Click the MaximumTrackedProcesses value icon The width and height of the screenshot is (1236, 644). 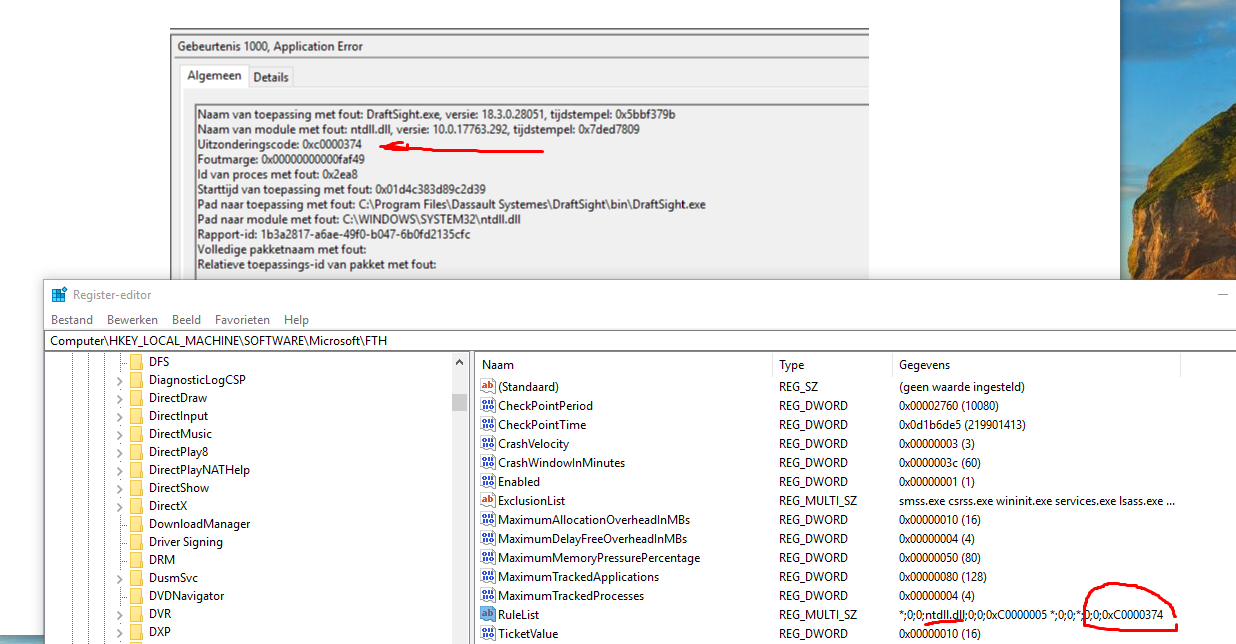click(x=488, y=595)
